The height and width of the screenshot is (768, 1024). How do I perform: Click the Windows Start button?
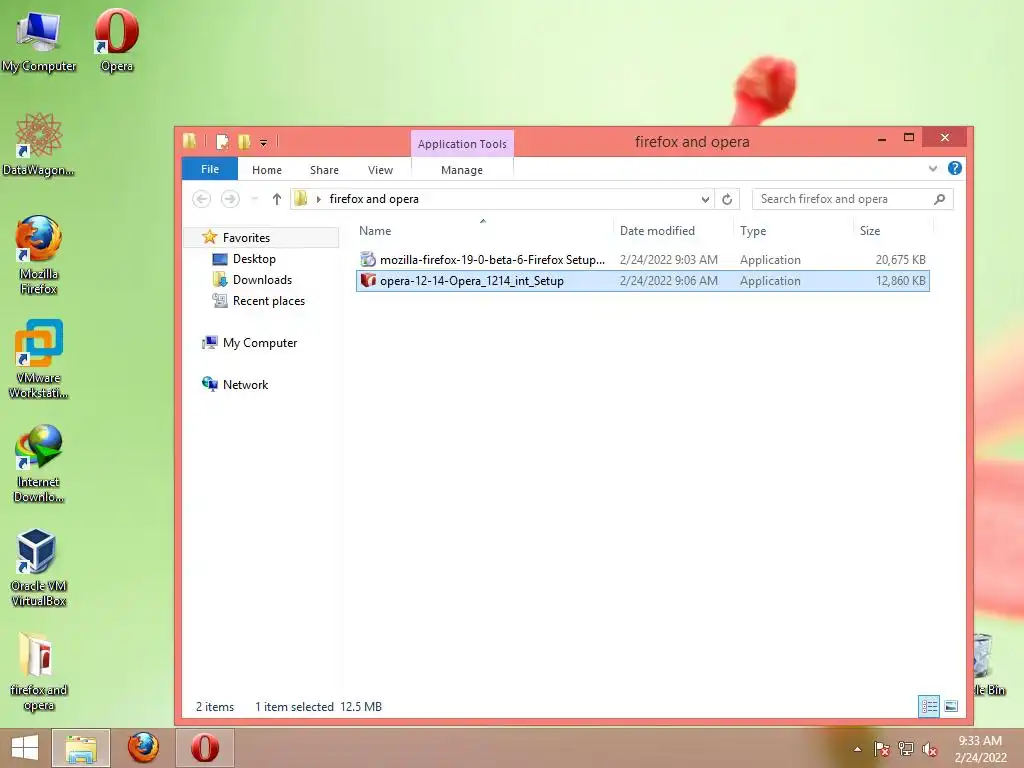[x=25, y=748]
